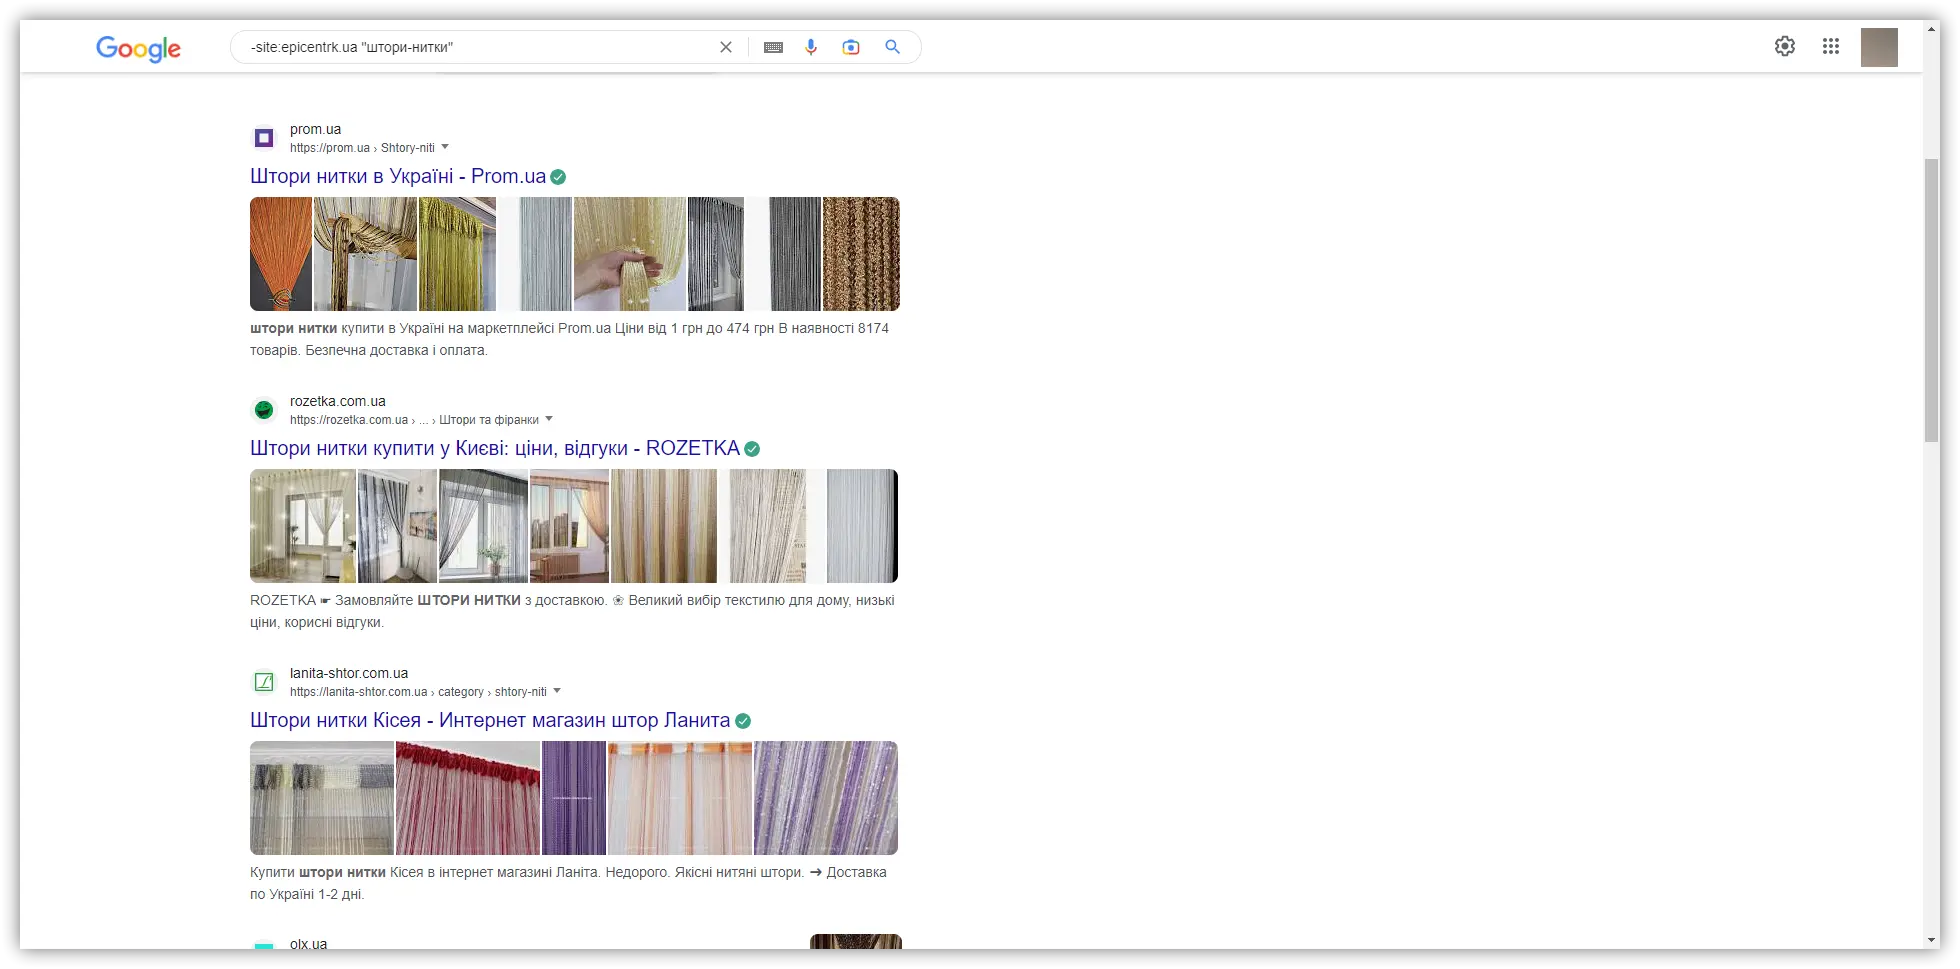Expand the prom.ua result options arrow
The image size is (1960, 969).
445,147
